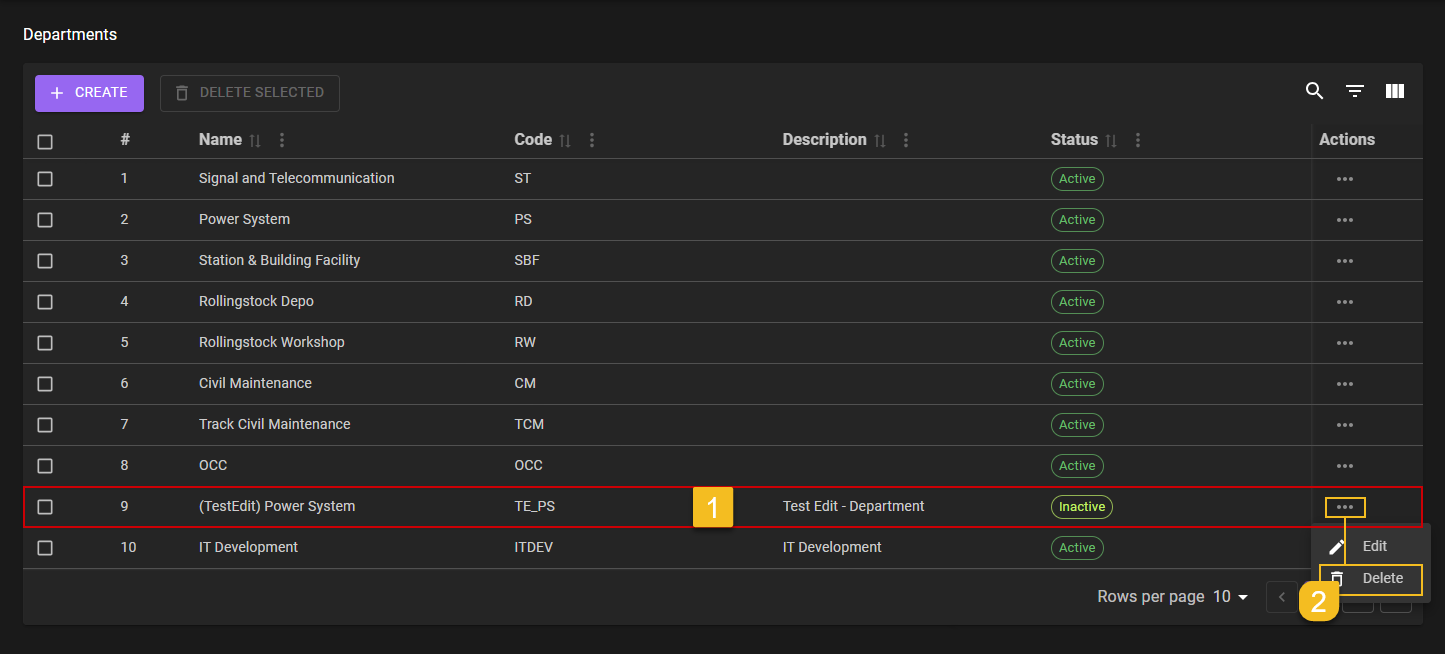Click the Create button
The image size is (1445, 654).
click(x=89, y=93)
